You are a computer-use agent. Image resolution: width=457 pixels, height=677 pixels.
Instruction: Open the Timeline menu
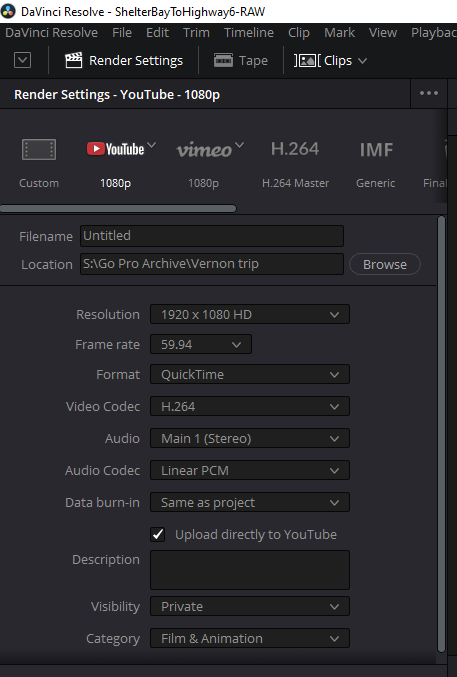(249, 33)
